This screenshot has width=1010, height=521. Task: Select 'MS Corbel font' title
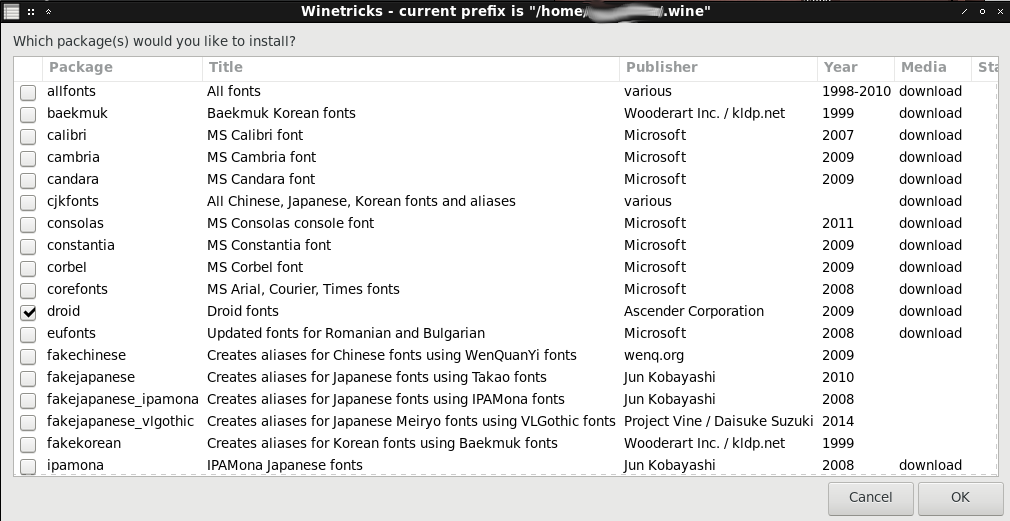255,267
